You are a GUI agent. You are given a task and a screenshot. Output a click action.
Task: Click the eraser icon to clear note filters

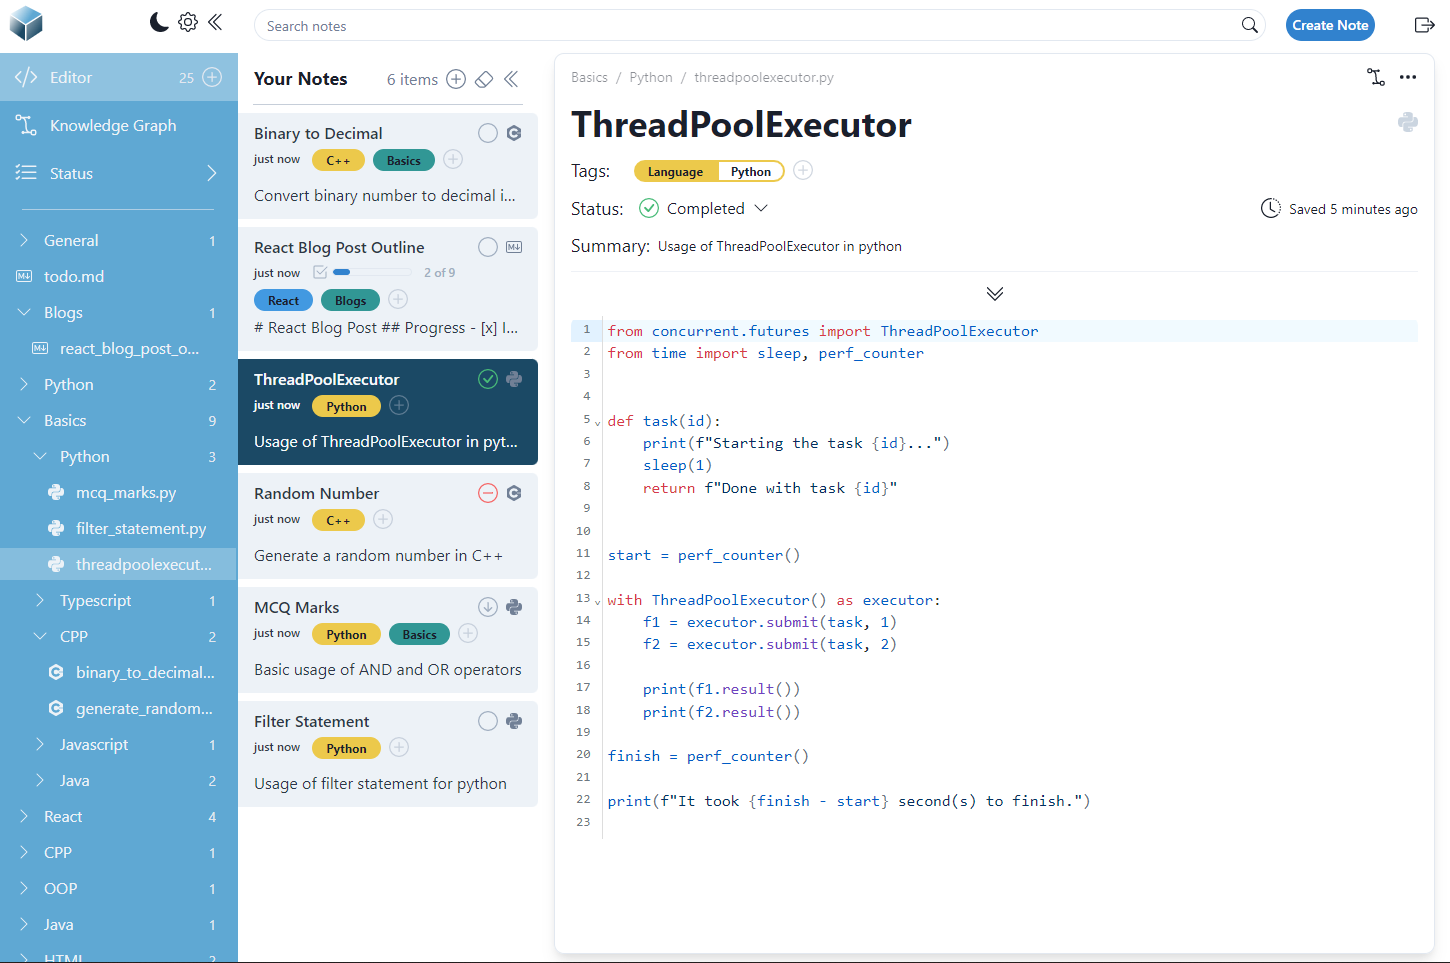coord(484,79)
